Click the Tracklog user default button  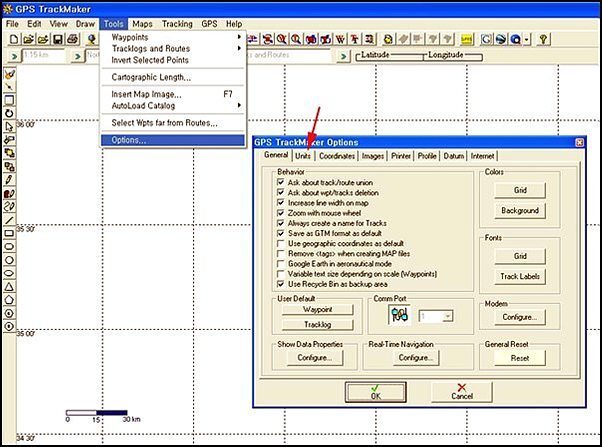(x=317, y=324)
